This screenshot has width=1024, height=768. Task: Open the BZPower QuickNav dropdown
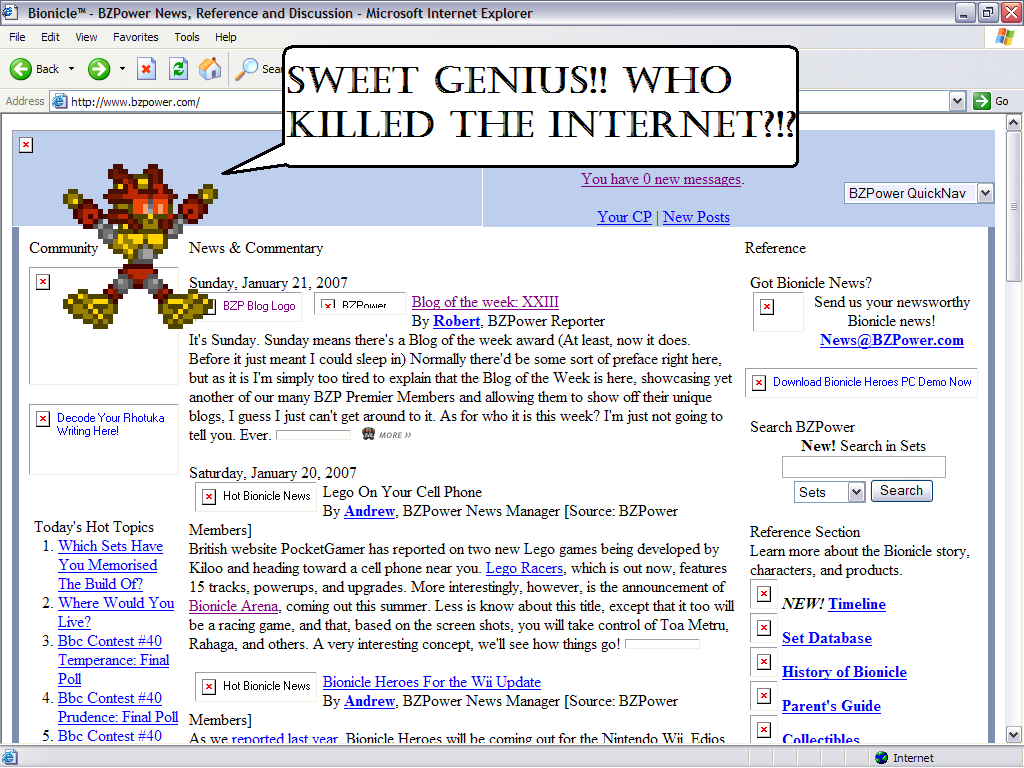click(986, 193)
